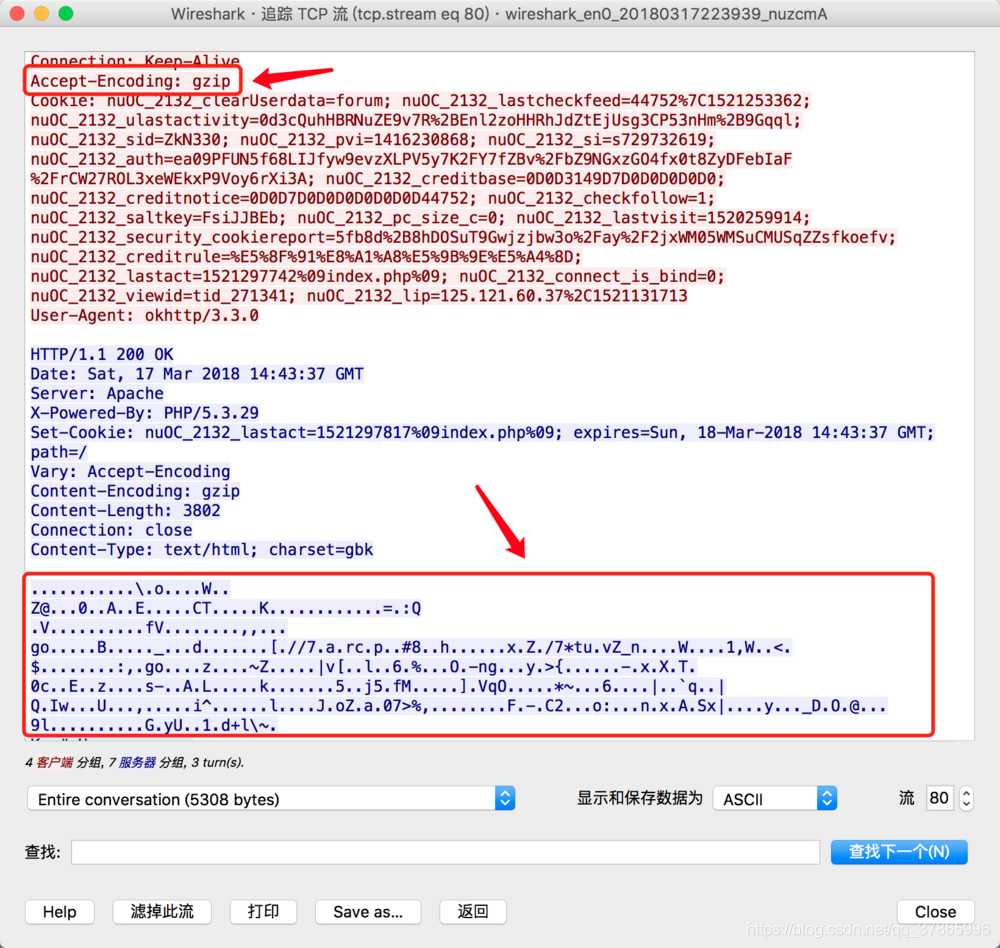Minimize the window with the yellow button
The width and height of the screenshot is (1000, 948).
pos(41,13)
